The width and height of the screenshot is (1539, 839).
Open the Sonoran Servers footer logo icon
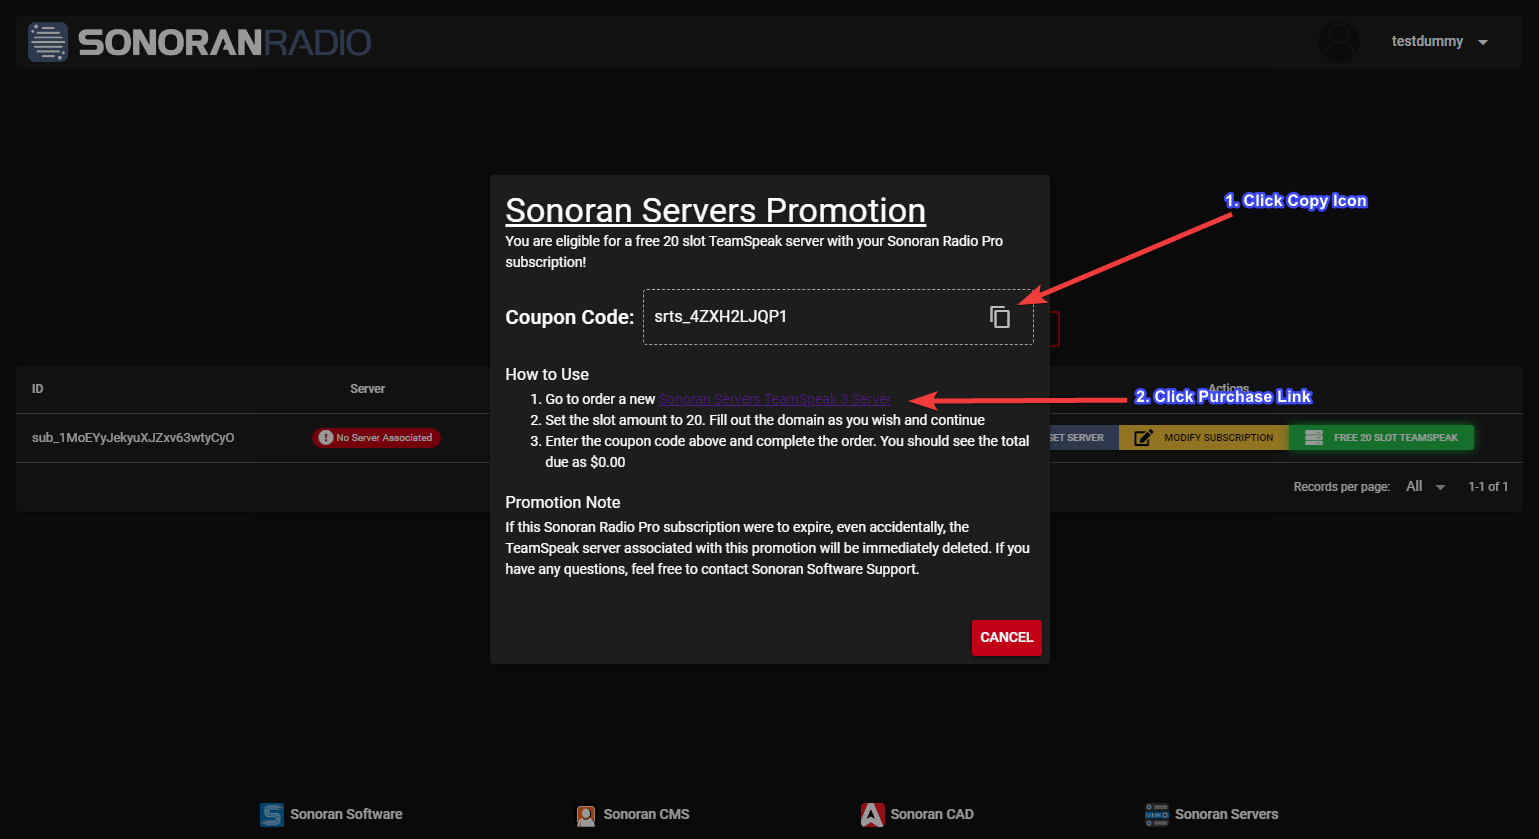coord(1157,815)
